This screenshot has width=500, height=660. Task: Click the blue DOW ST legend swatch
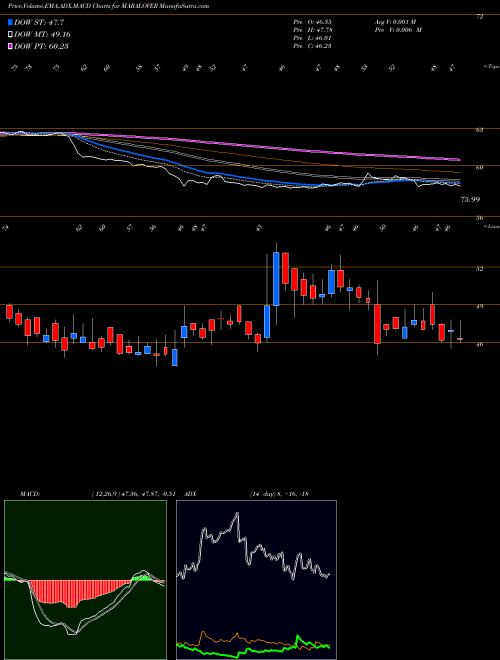pyautogui.click(x=10, y=22)
